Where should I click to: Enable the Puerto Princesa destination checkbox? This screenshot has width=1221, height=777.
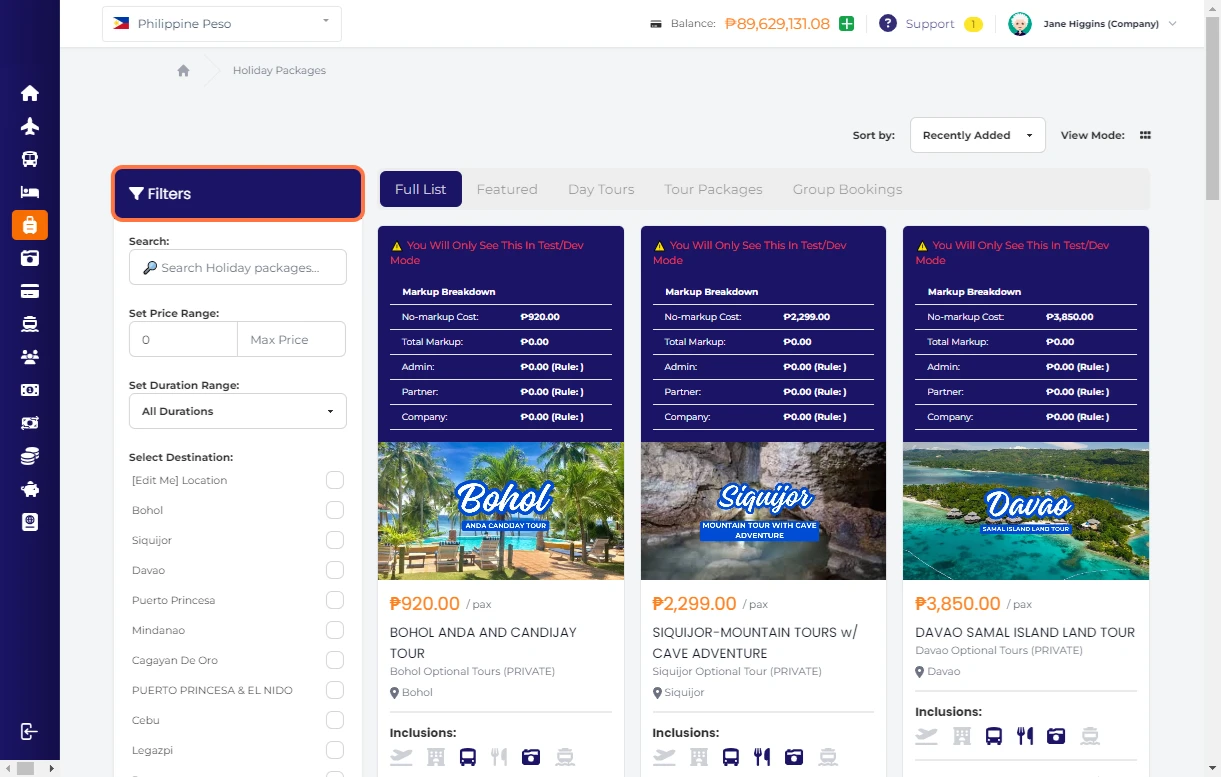pyautogui.click(x=335, y=600)
